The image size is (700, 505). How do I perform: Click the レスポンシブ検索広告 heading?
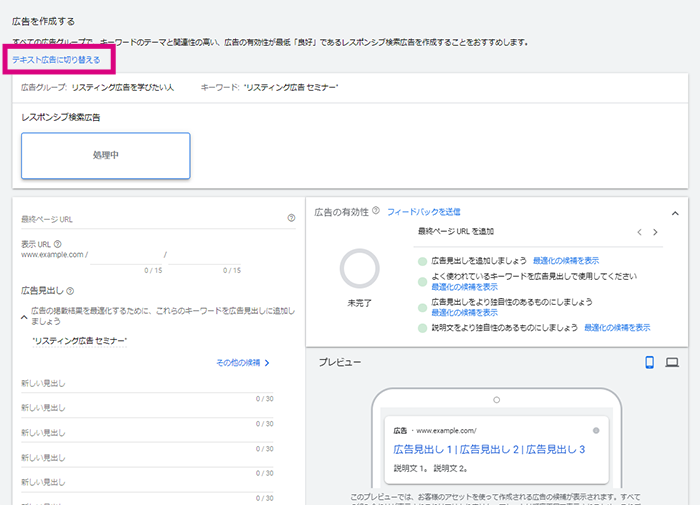[61, 117]
